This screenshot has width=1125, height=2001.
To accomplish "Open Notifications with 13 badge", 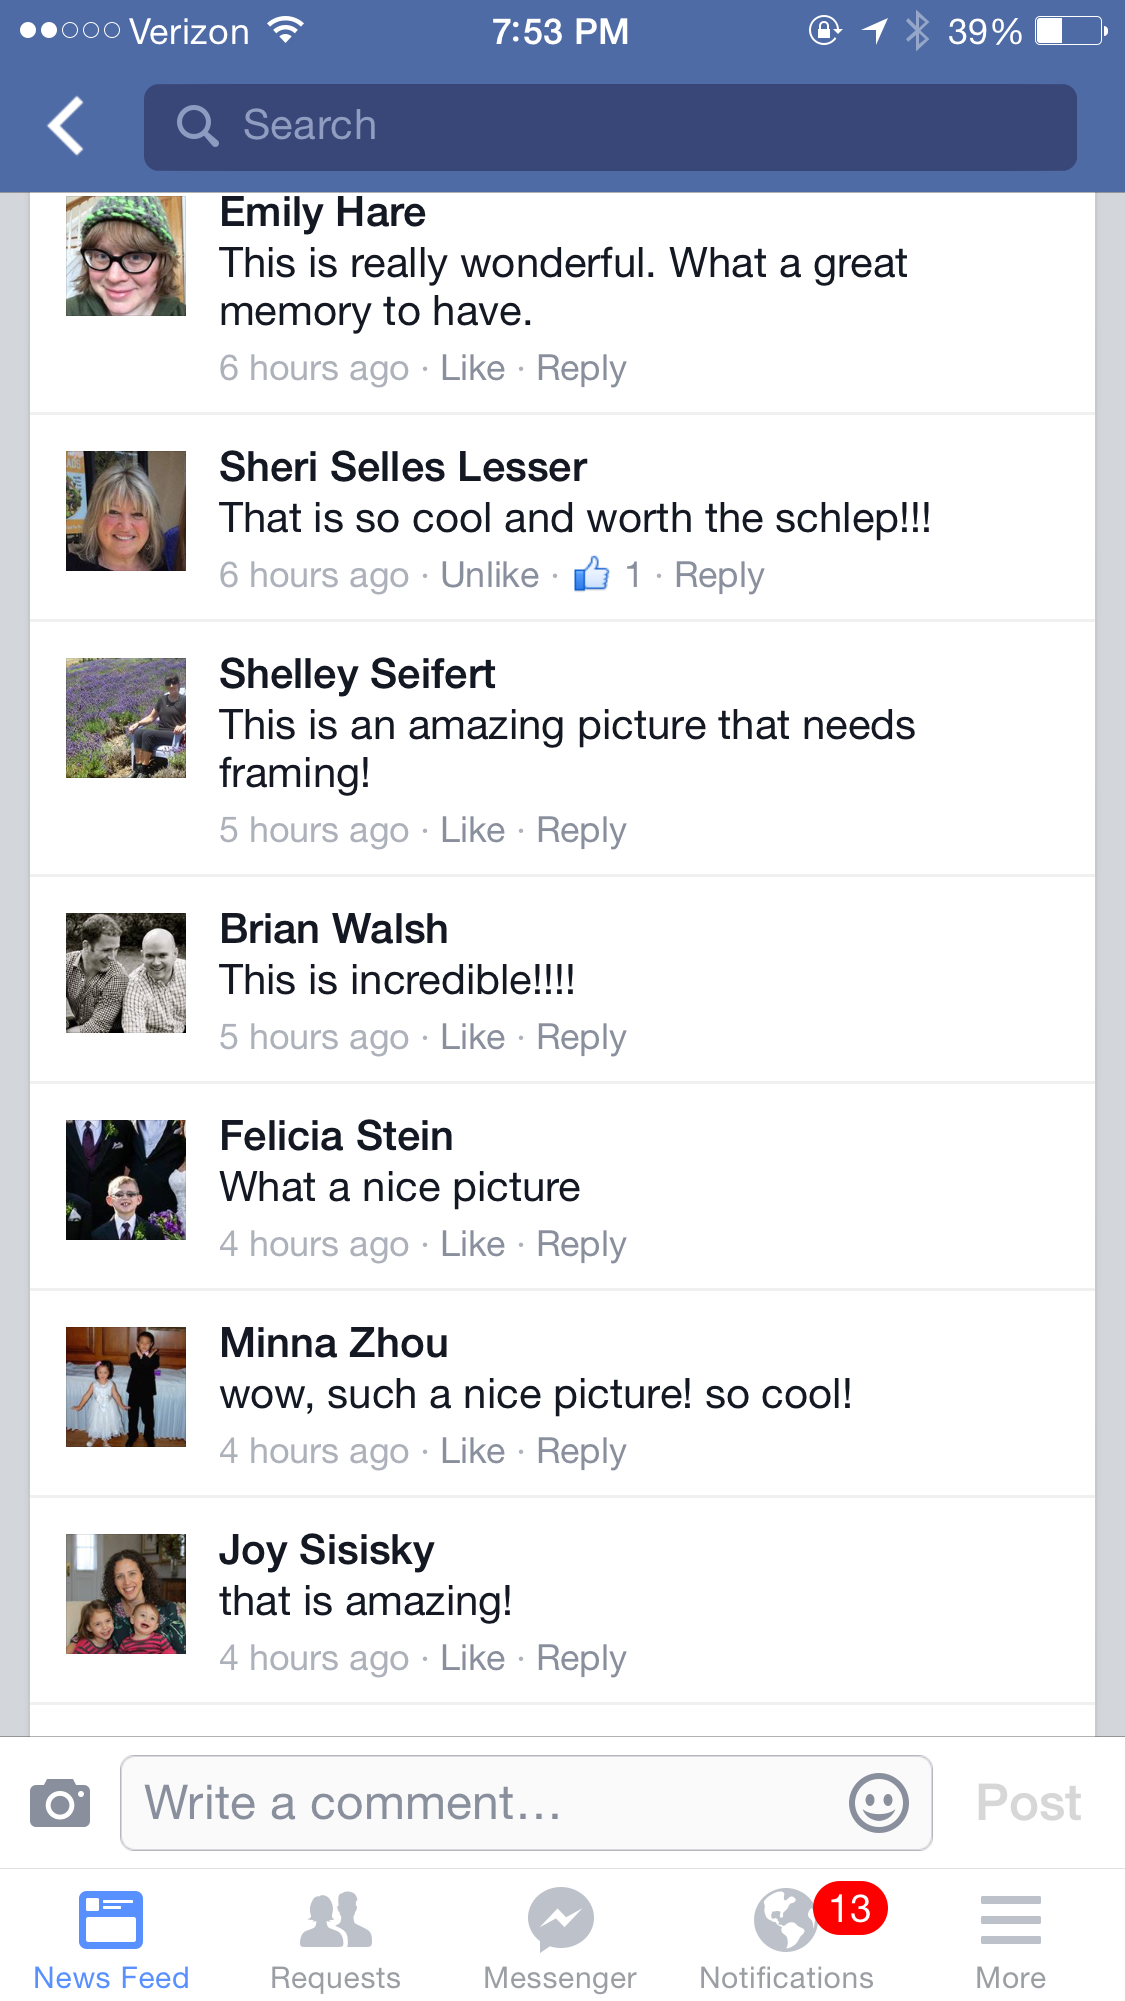I will [787, 1938].
